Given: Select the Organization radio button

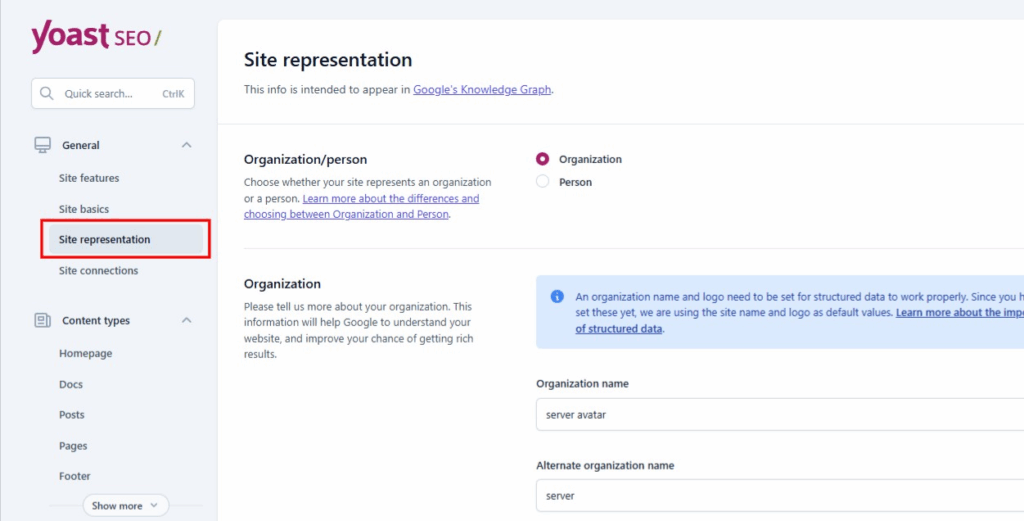Looking at the screenshot, I should [542, 159].
